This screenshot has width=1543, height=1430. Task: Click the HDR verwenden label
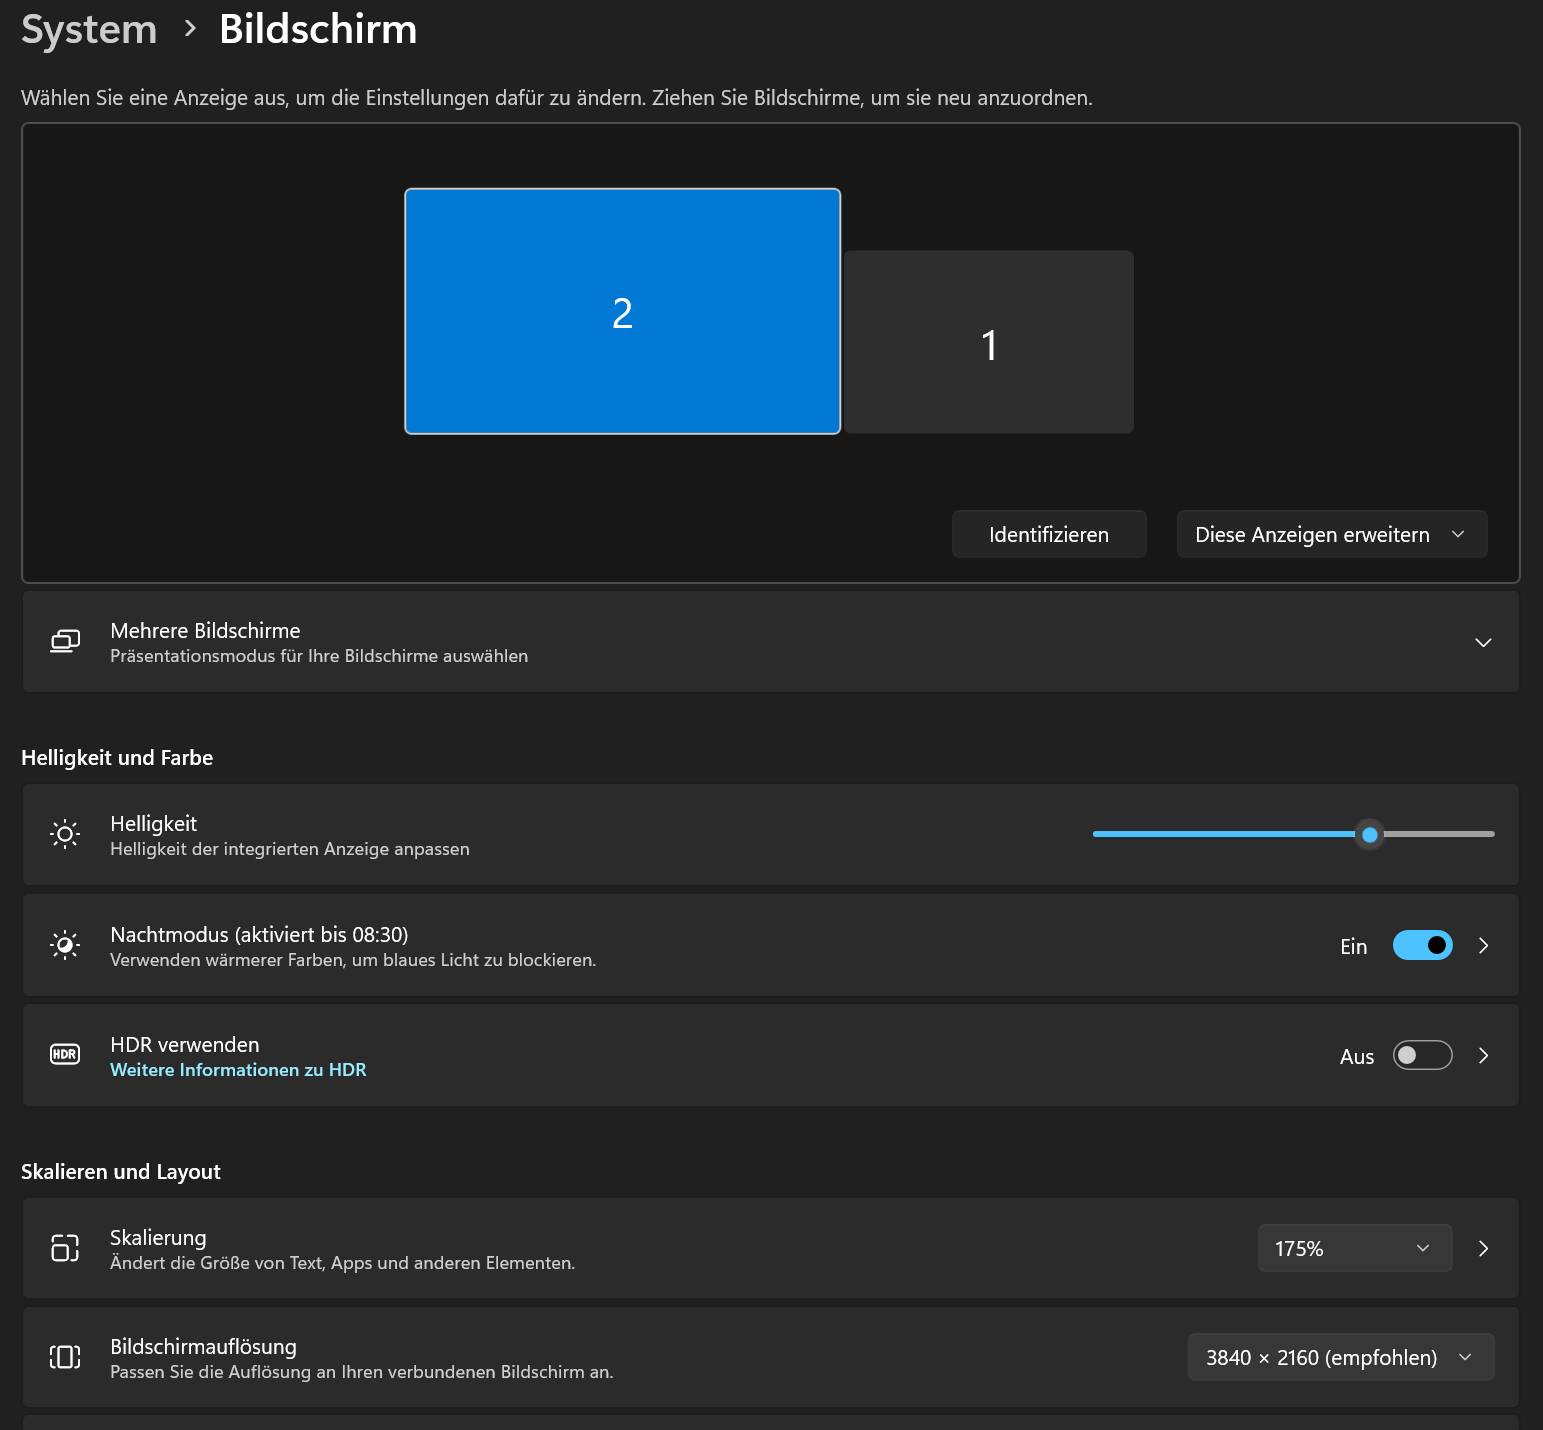pyautogui.click(x=185, y=1045)
